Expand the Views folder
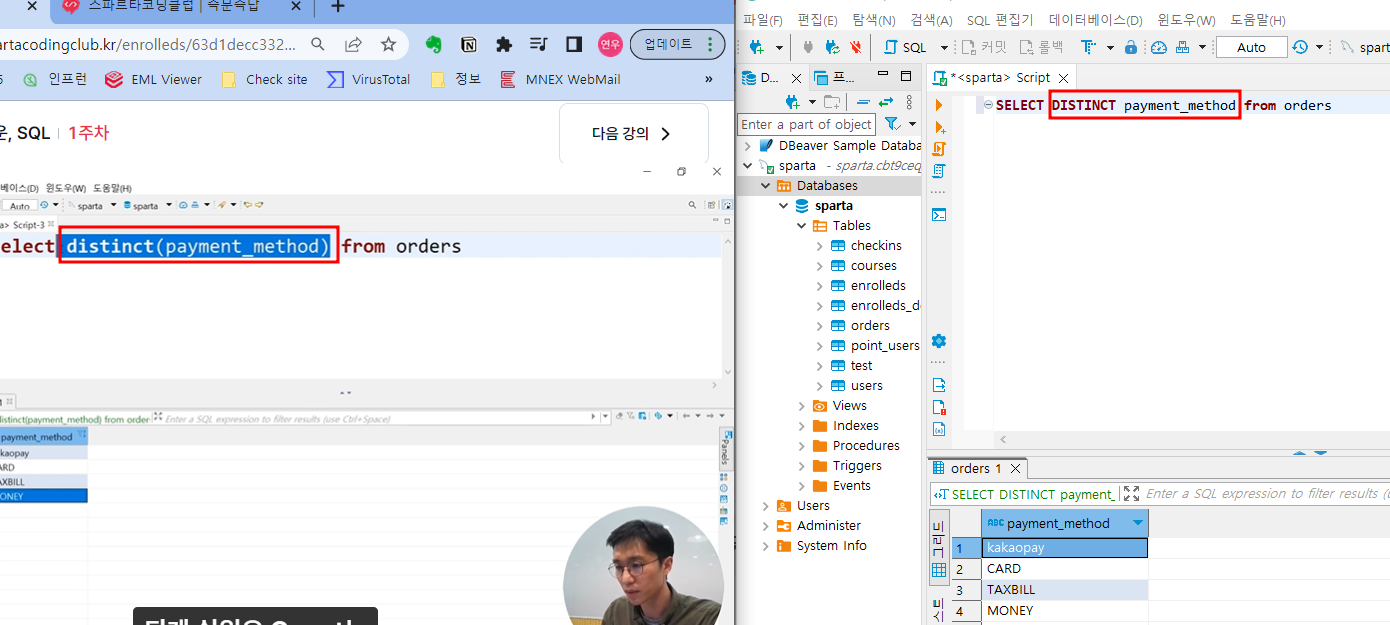Viewport: 1390px width, 625px height. pos(802,406)
